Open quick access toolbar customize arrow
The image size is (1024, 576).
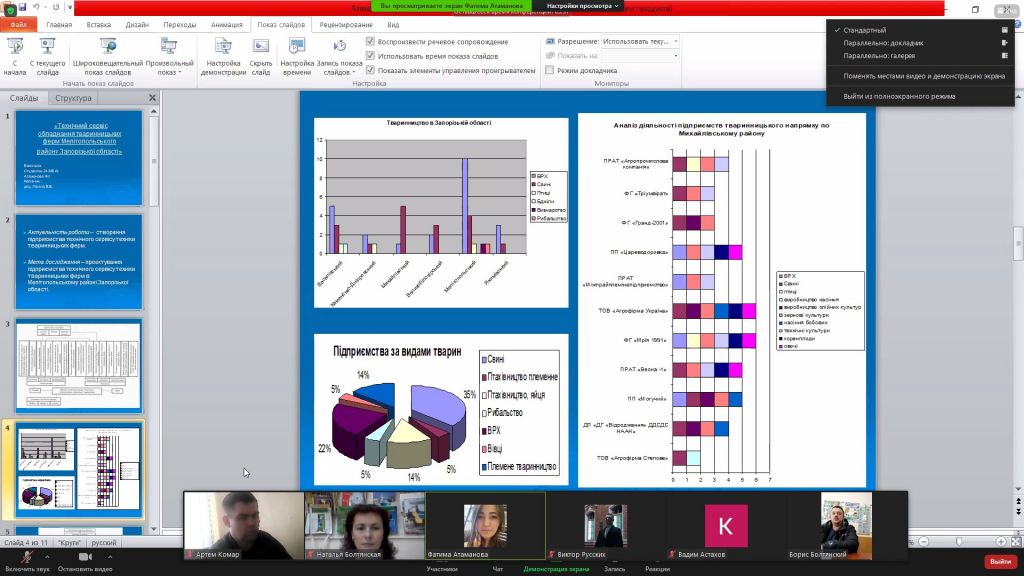point(70,7)
